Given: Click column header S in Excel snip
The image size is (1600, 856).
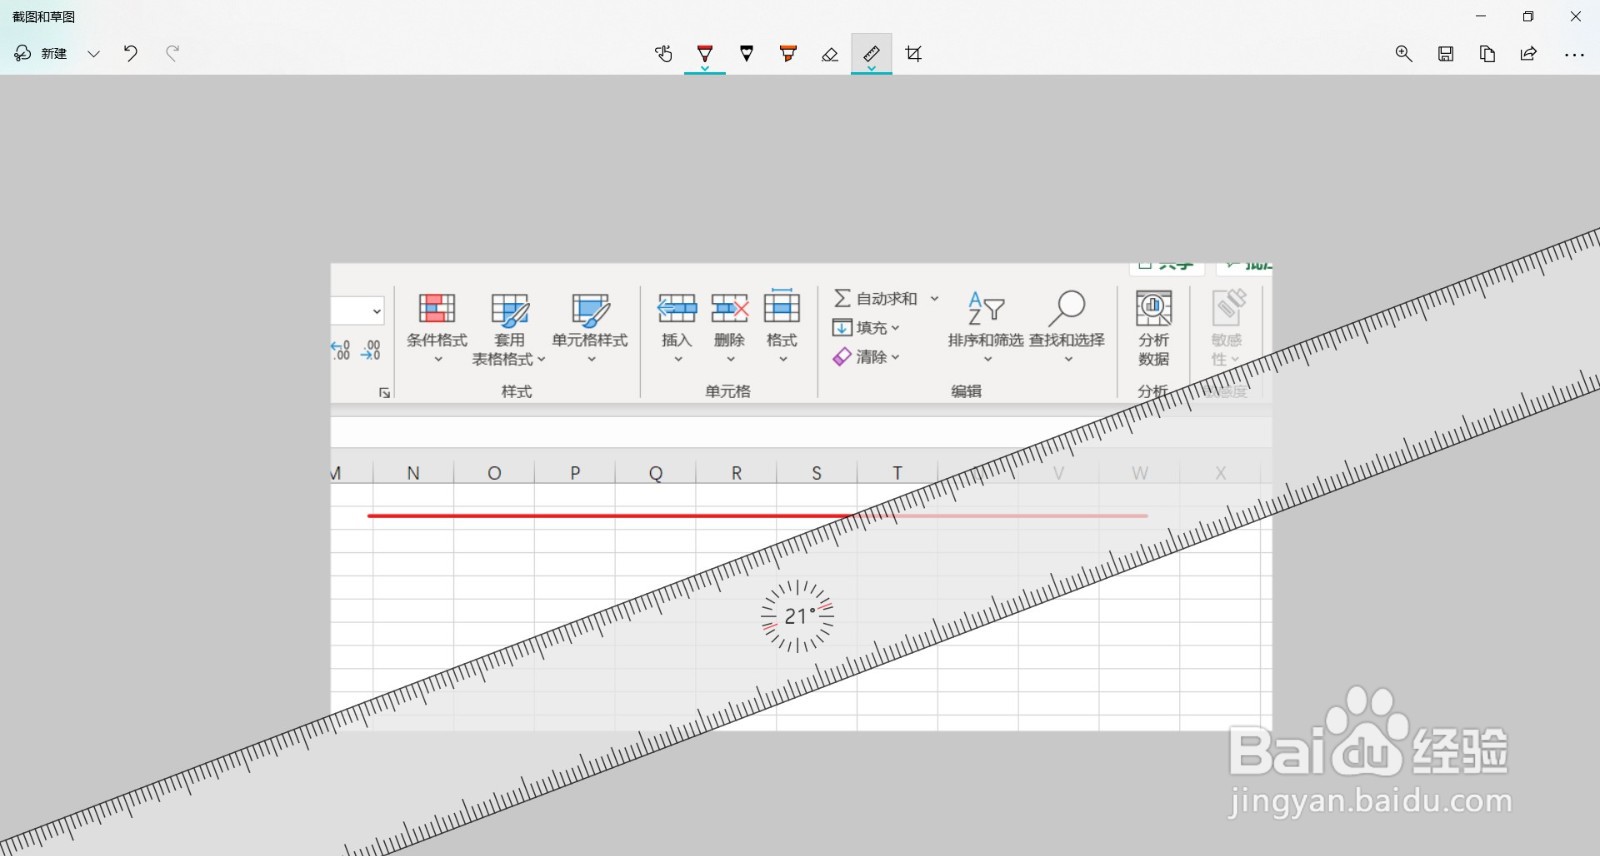Looking at the screenshot, I should pyautogui.click(x=817, y=473).
